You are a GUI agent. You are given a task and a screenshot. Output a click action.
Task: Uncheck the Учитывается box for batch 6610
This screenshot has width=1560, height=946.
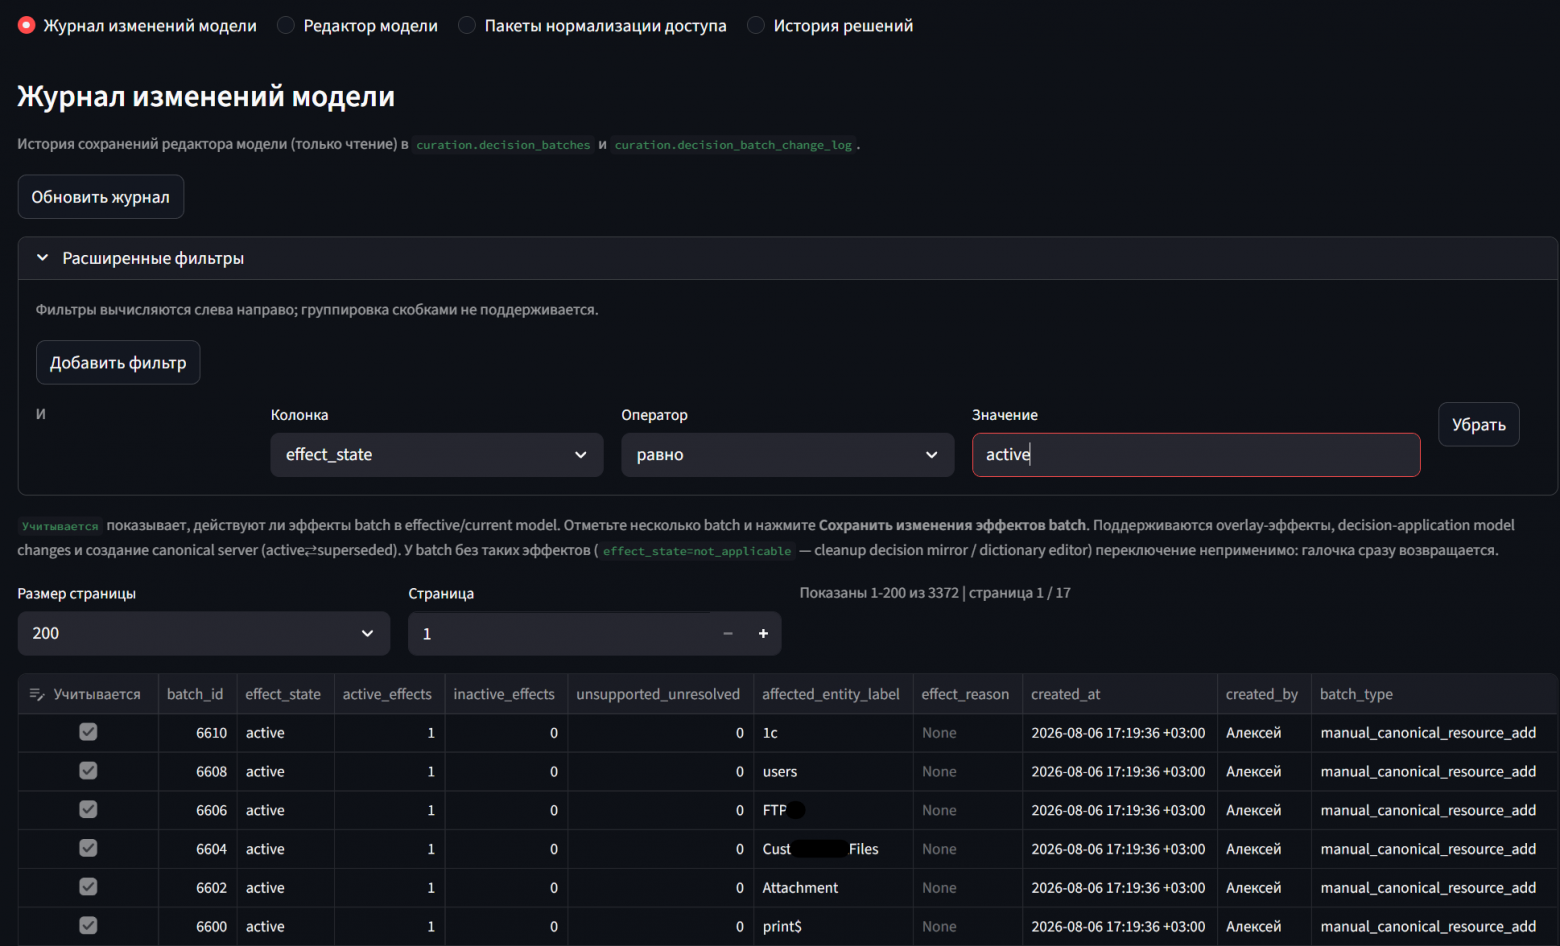[x=88, y=732]
